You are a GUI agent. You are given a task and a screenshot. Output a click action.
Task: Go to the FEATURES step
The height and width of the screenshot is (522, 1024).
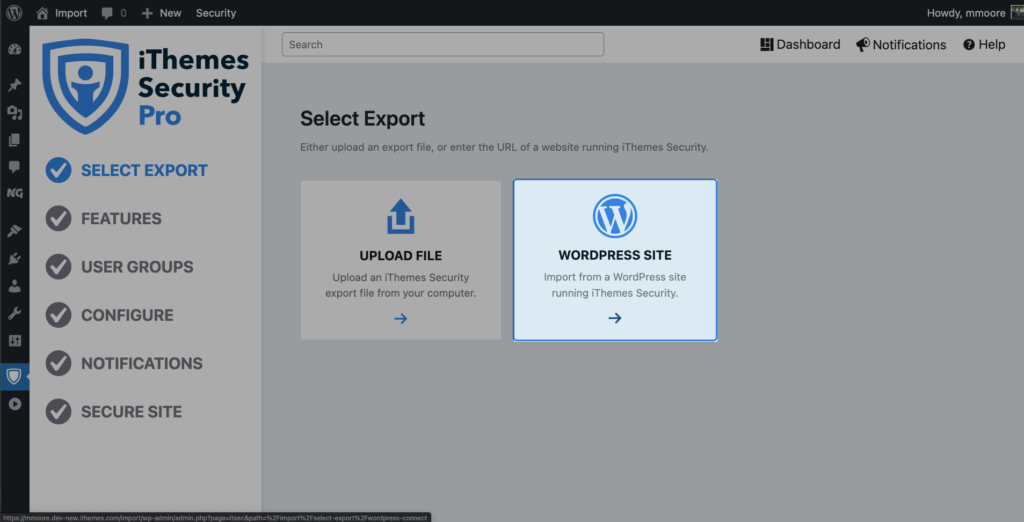click(103, 219)
